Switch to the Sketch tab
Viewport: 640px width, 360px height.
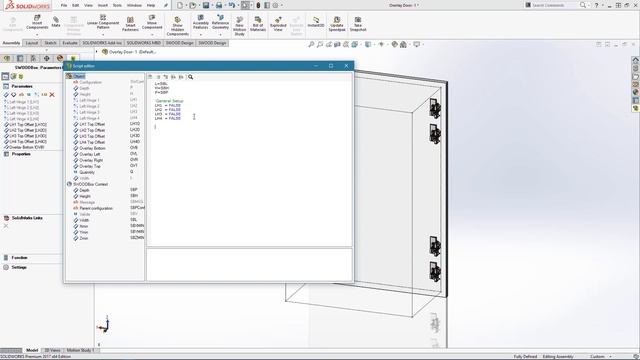pyautogui.click(x=50, y=43)
